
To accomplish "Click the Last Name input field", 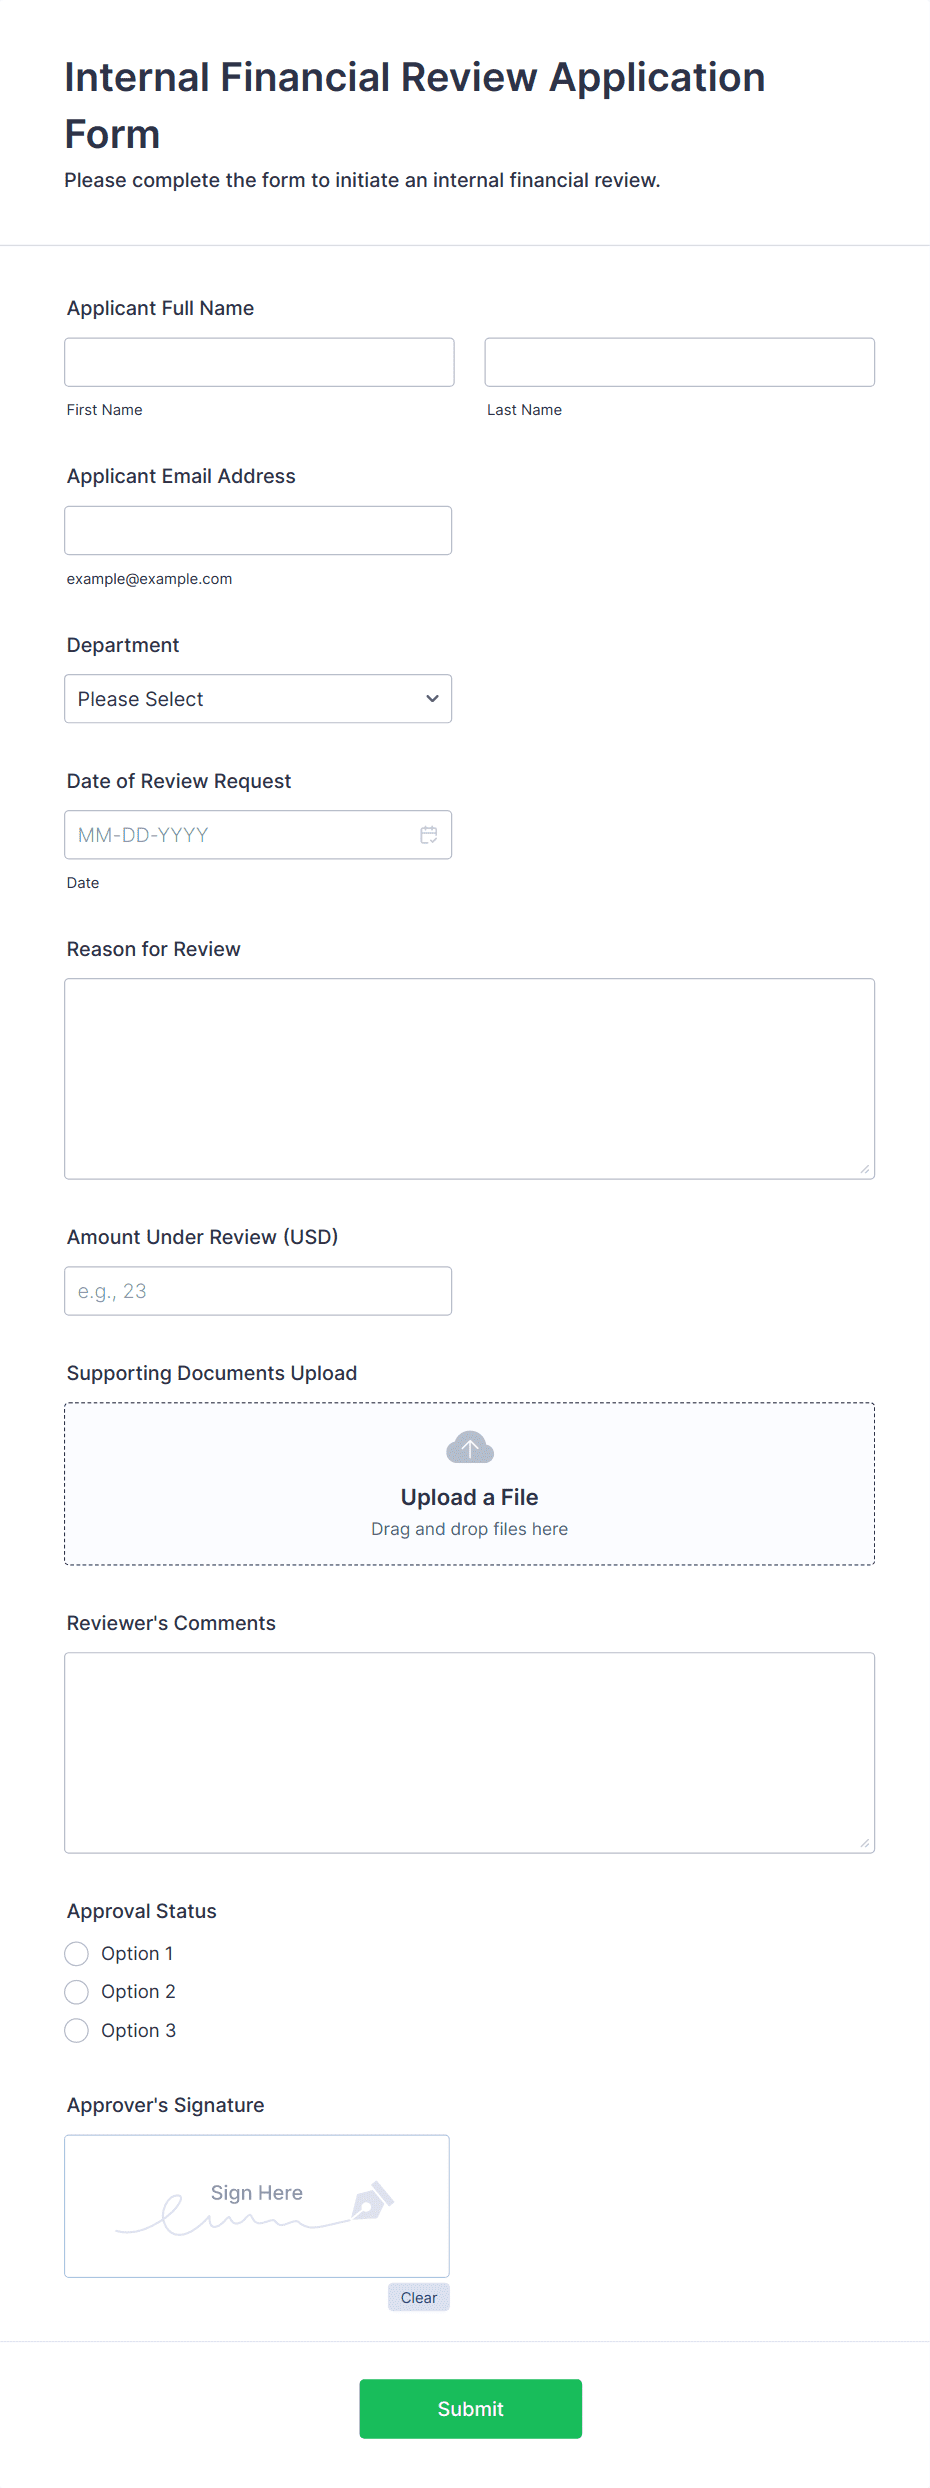I will (679, 361).
